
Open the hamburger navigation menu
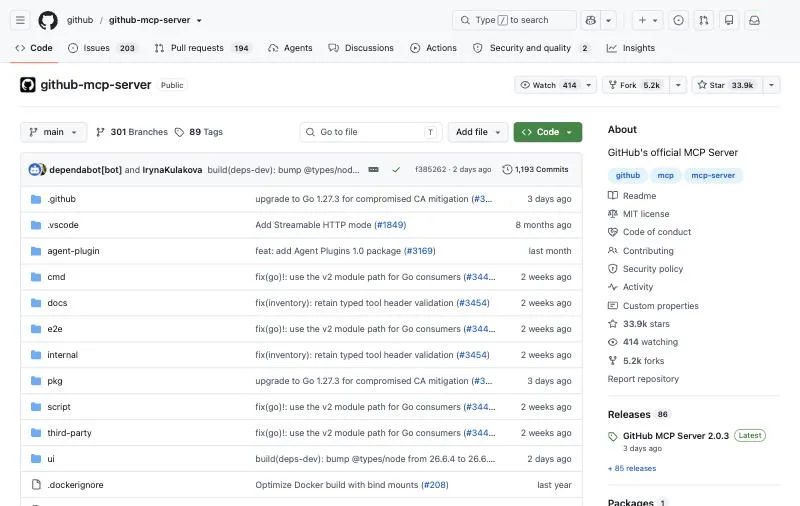(x=20, y=20)
